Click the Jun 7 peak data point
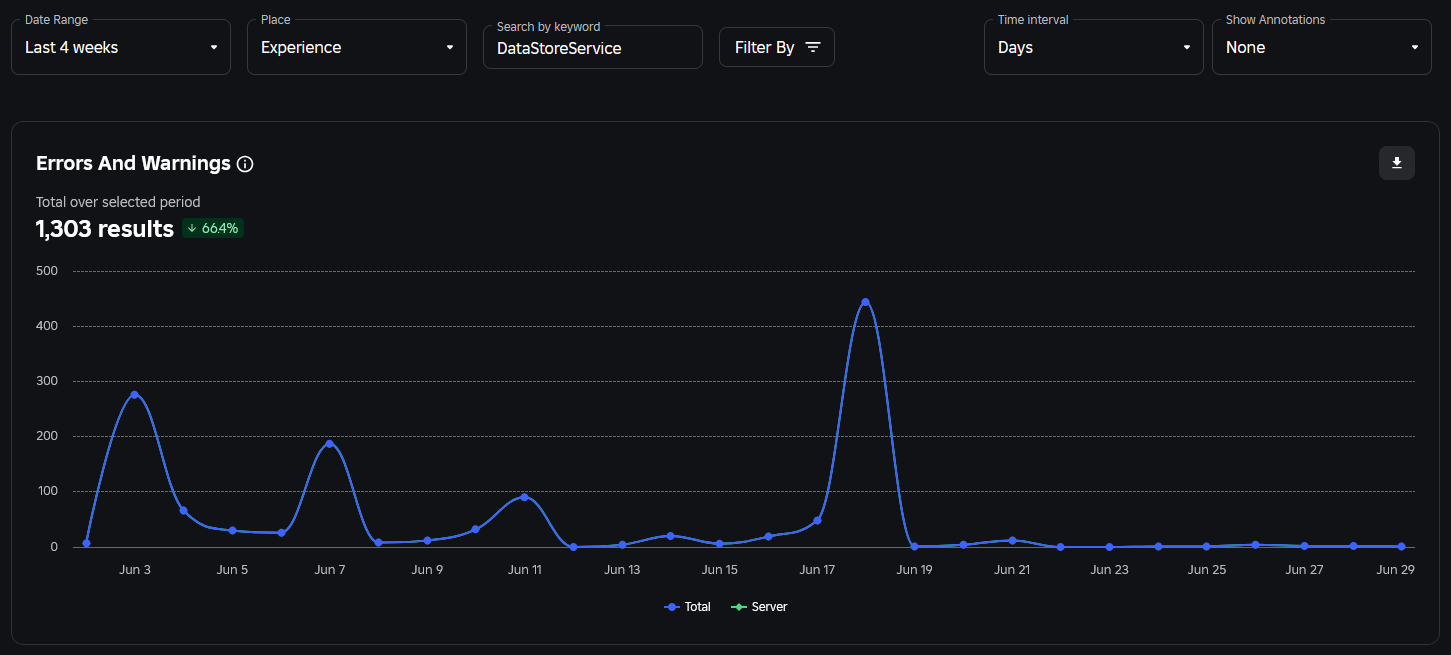 point(329,444)
